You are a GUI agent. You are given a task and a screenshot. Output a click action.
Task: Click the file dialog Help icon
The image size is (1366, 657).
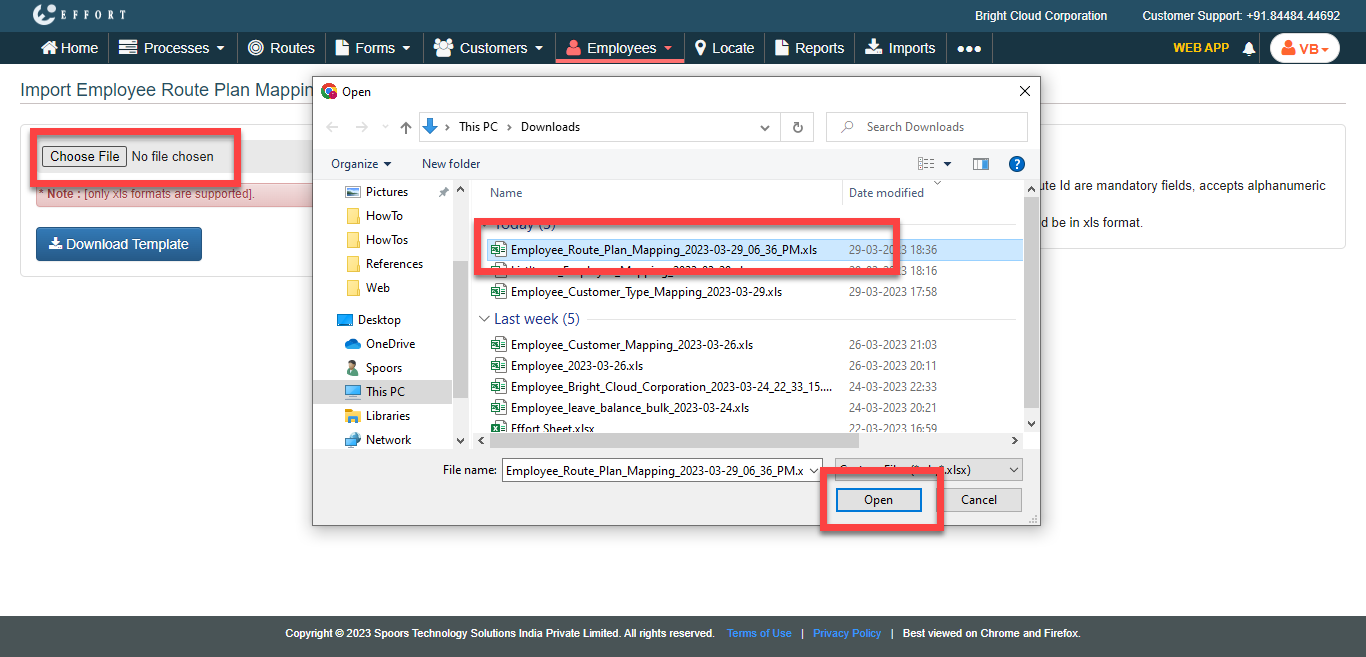point(1016,164)
